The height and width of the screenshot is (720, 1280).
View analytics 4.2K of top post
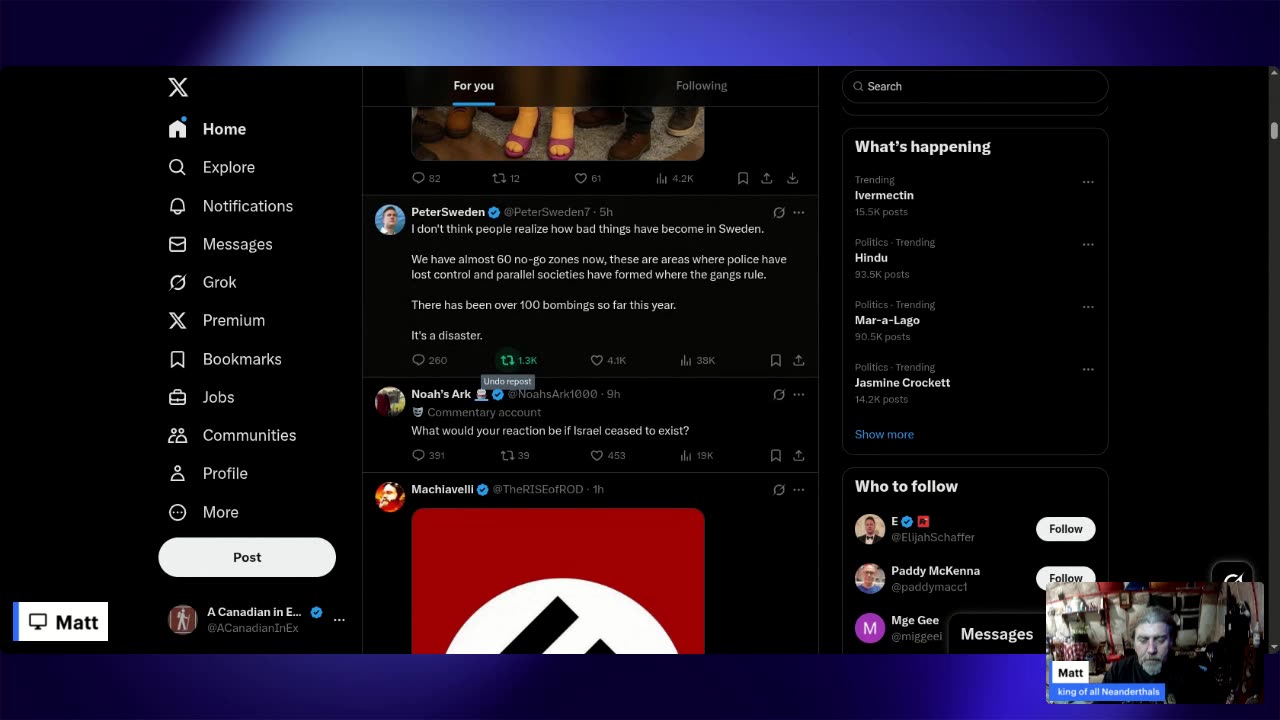pos(675,178)
